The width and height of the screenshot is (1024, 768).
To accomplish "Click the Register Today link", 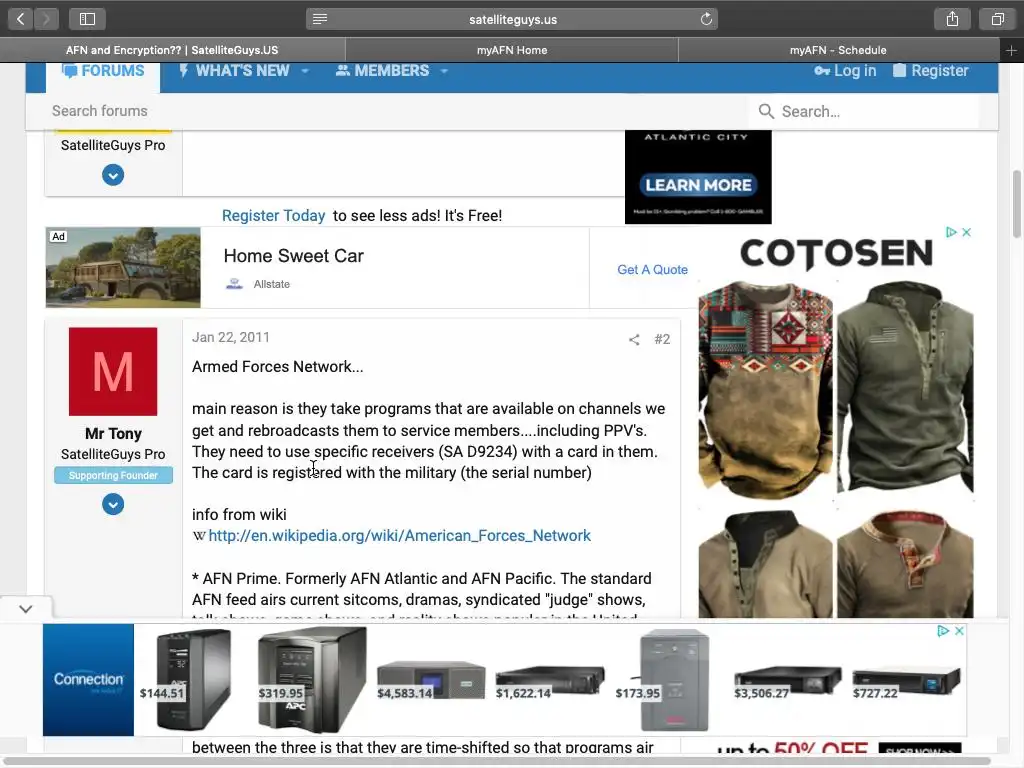I will [x=274, y=216].
